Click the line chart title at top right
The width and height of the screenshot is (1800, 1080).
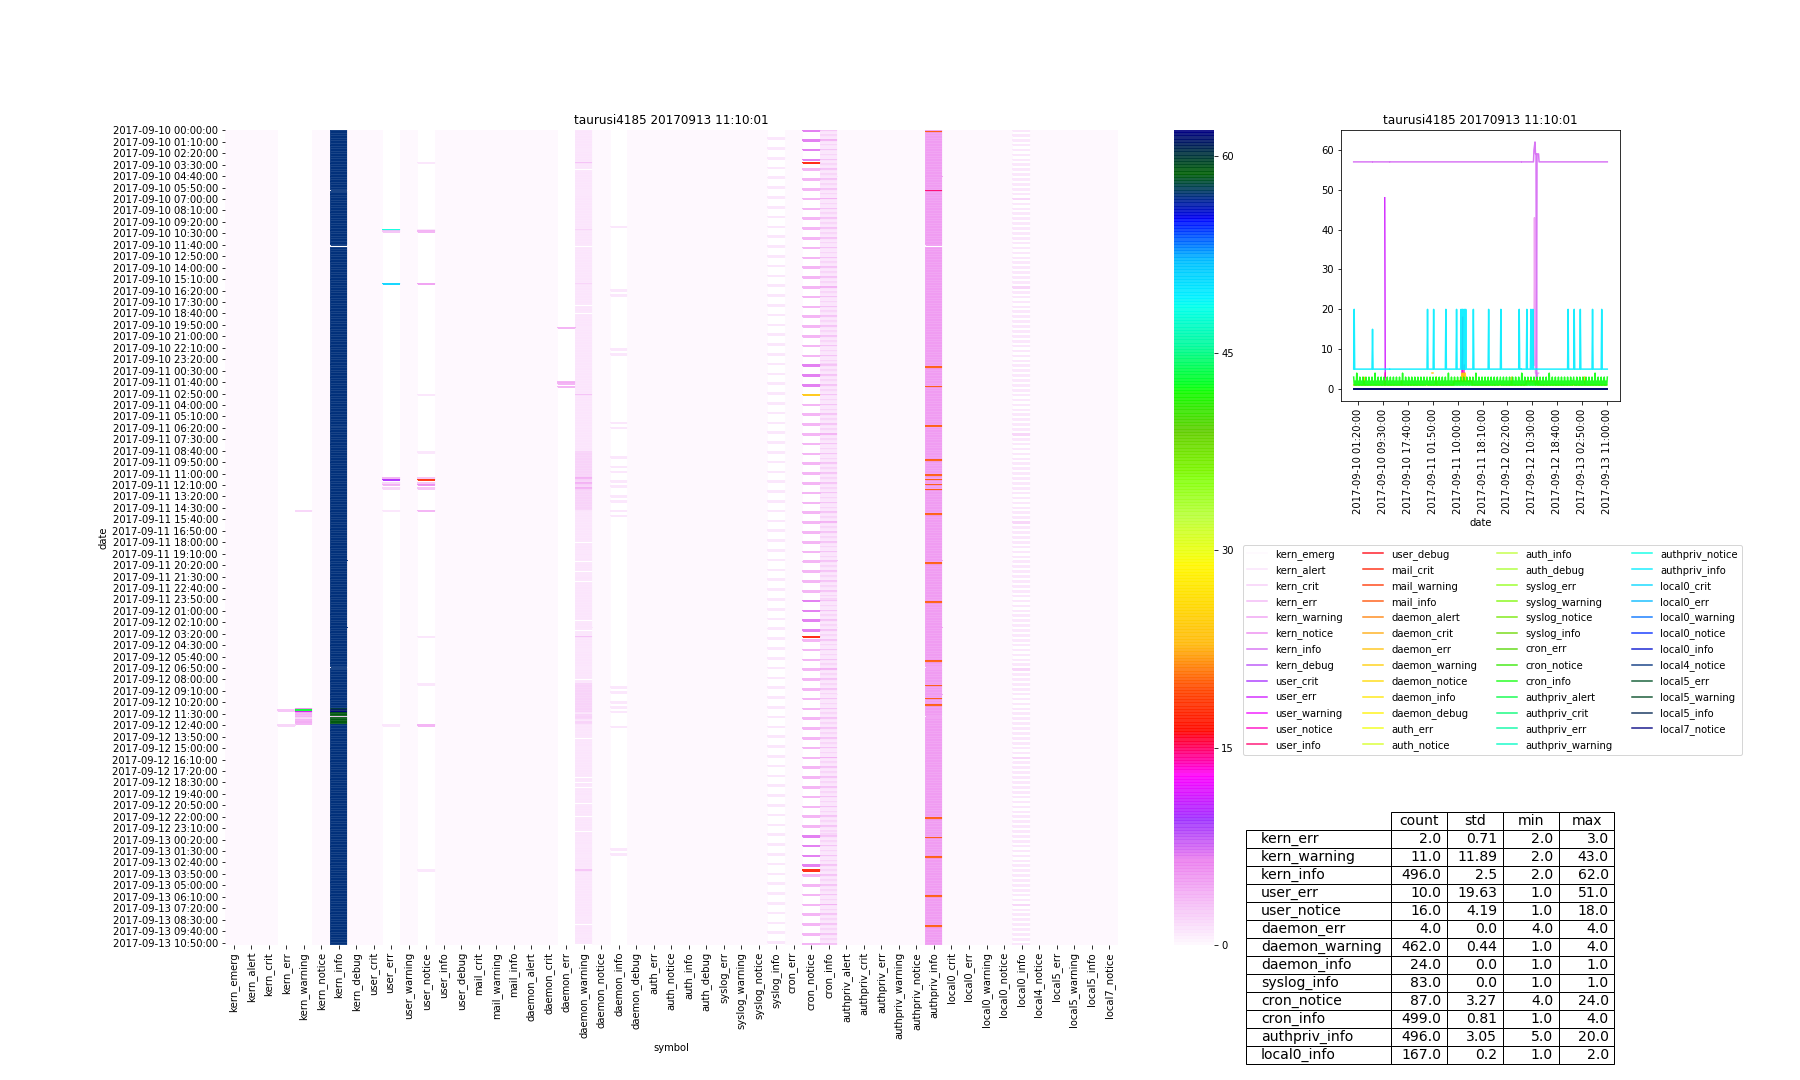[1479, 120]
